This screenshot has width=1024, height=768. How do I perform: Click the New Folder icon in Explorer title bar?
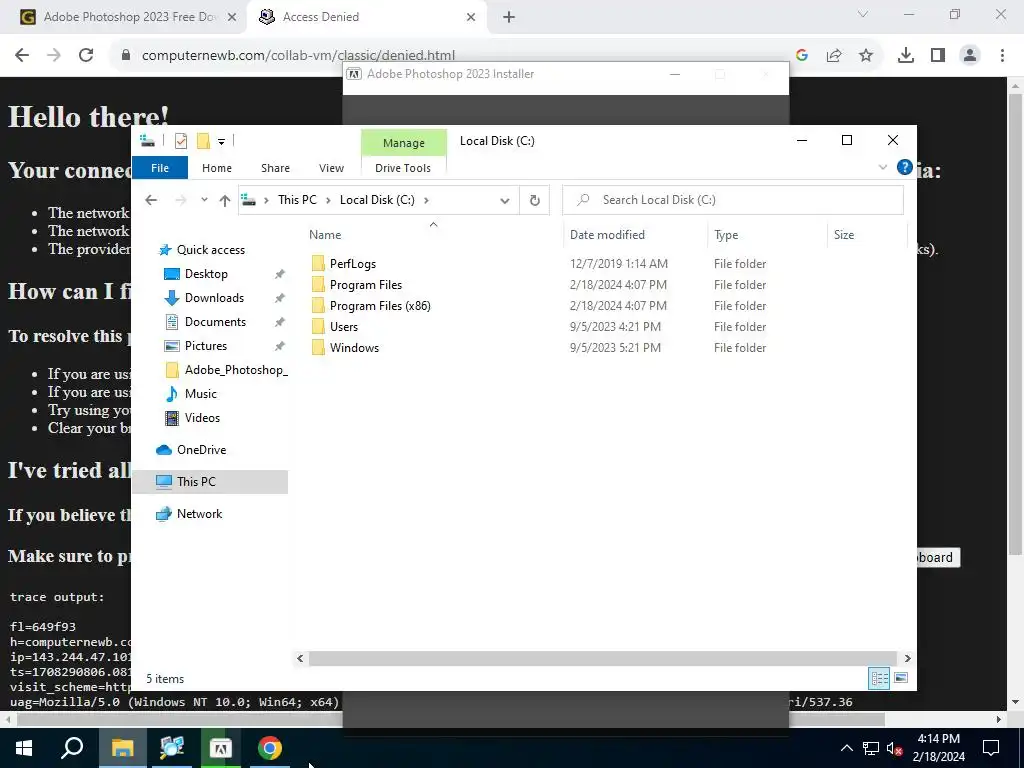(x=203, y=141)
